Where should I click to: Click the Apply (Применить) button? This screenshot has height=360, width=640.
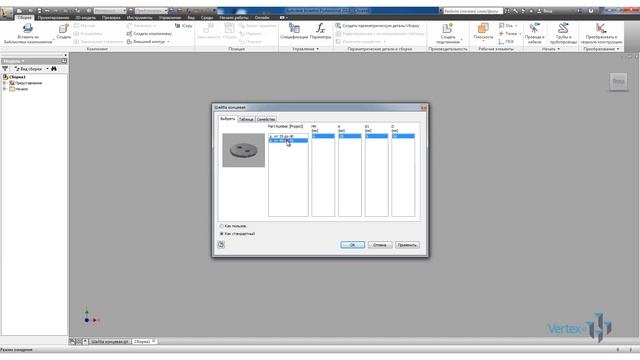tap(407, 244)
